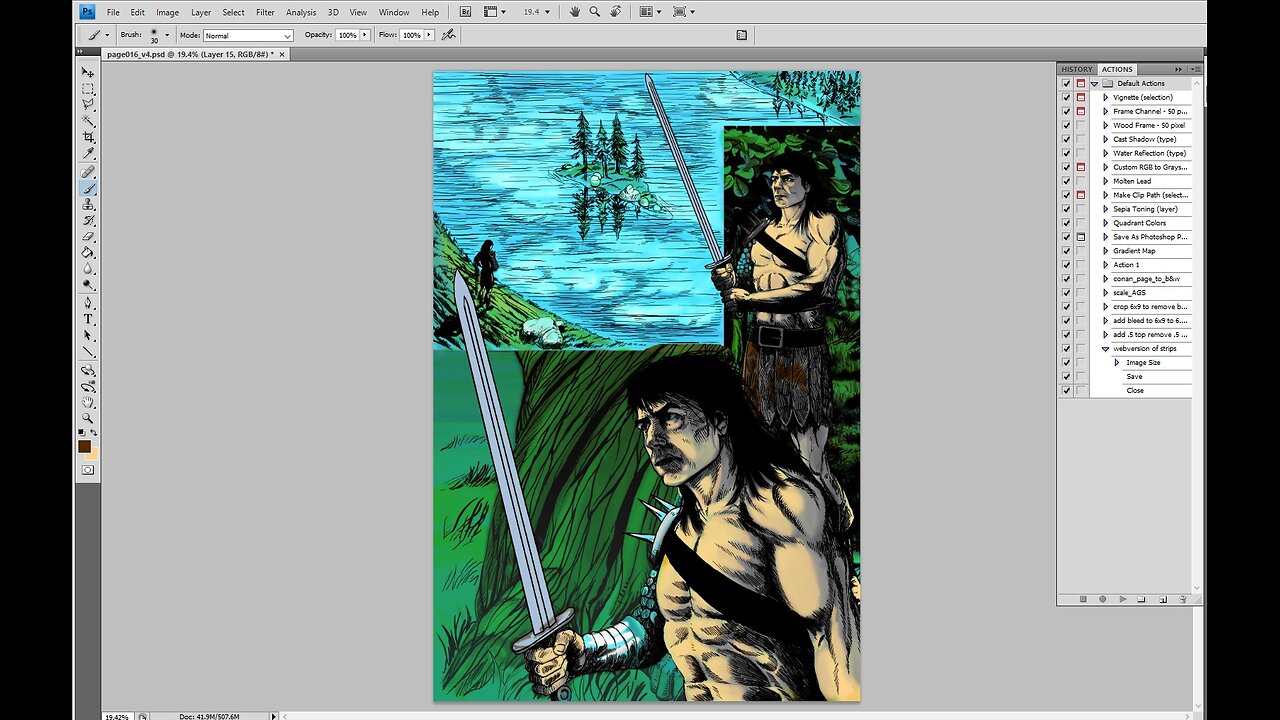1280x720 pixels.
Task: Toggle dialog for Custom RGB to Grayscale
Action: (1081, 167)
